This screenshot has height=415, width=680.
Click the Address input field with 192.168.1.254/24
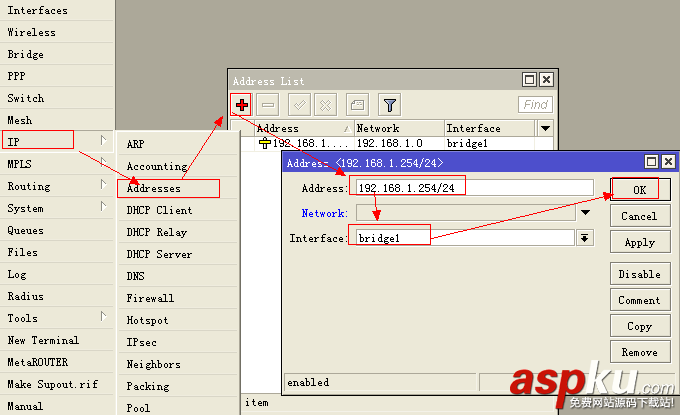[x=474, y=188]
